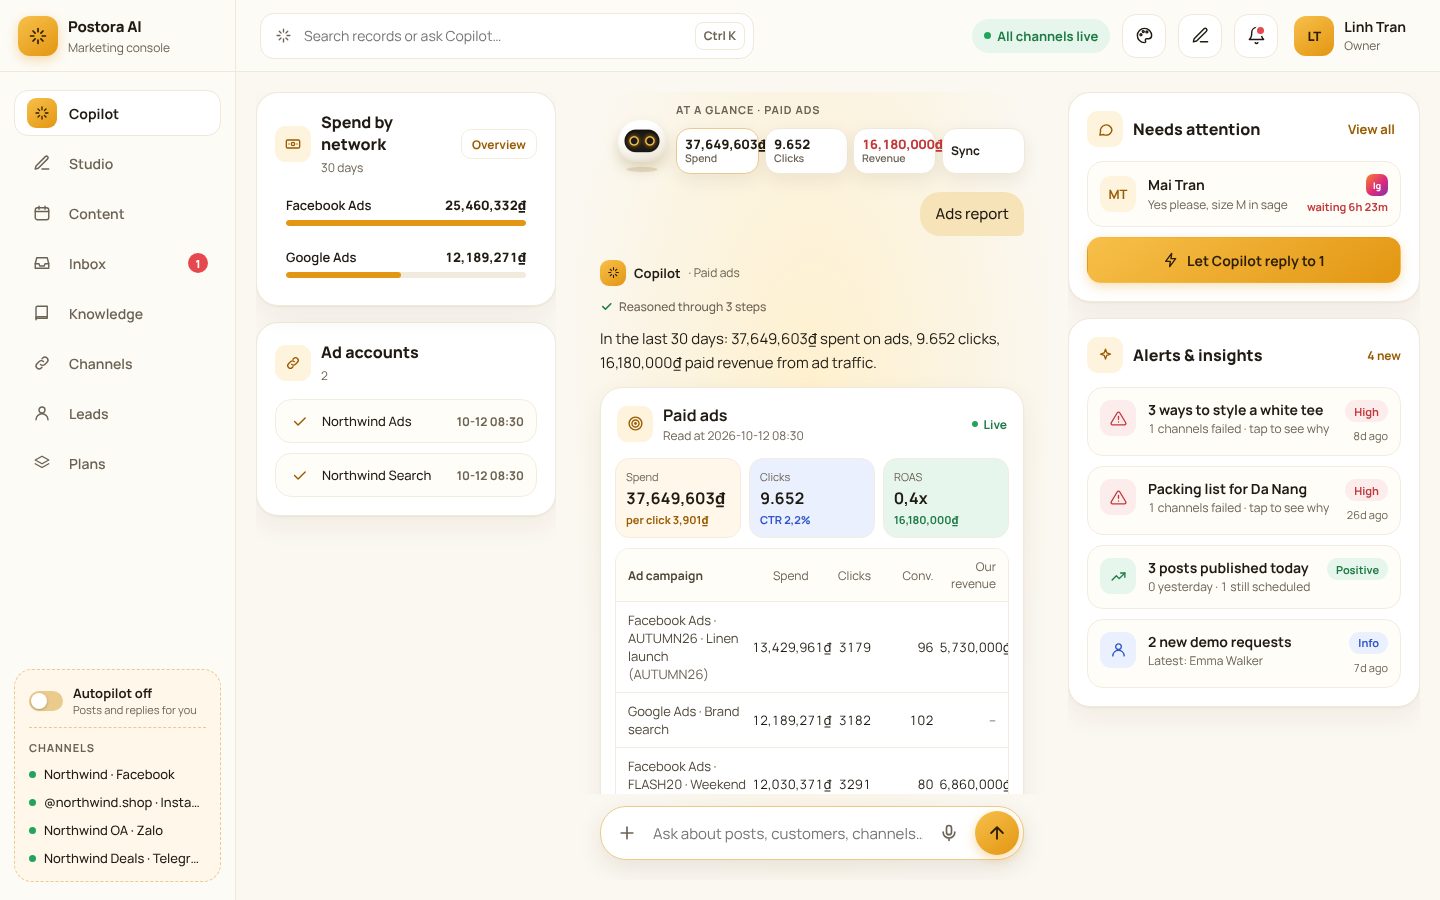Click the Sync chip
Image resolution: width=1440 pixels, height=900 pixels.
click(983, 151)
